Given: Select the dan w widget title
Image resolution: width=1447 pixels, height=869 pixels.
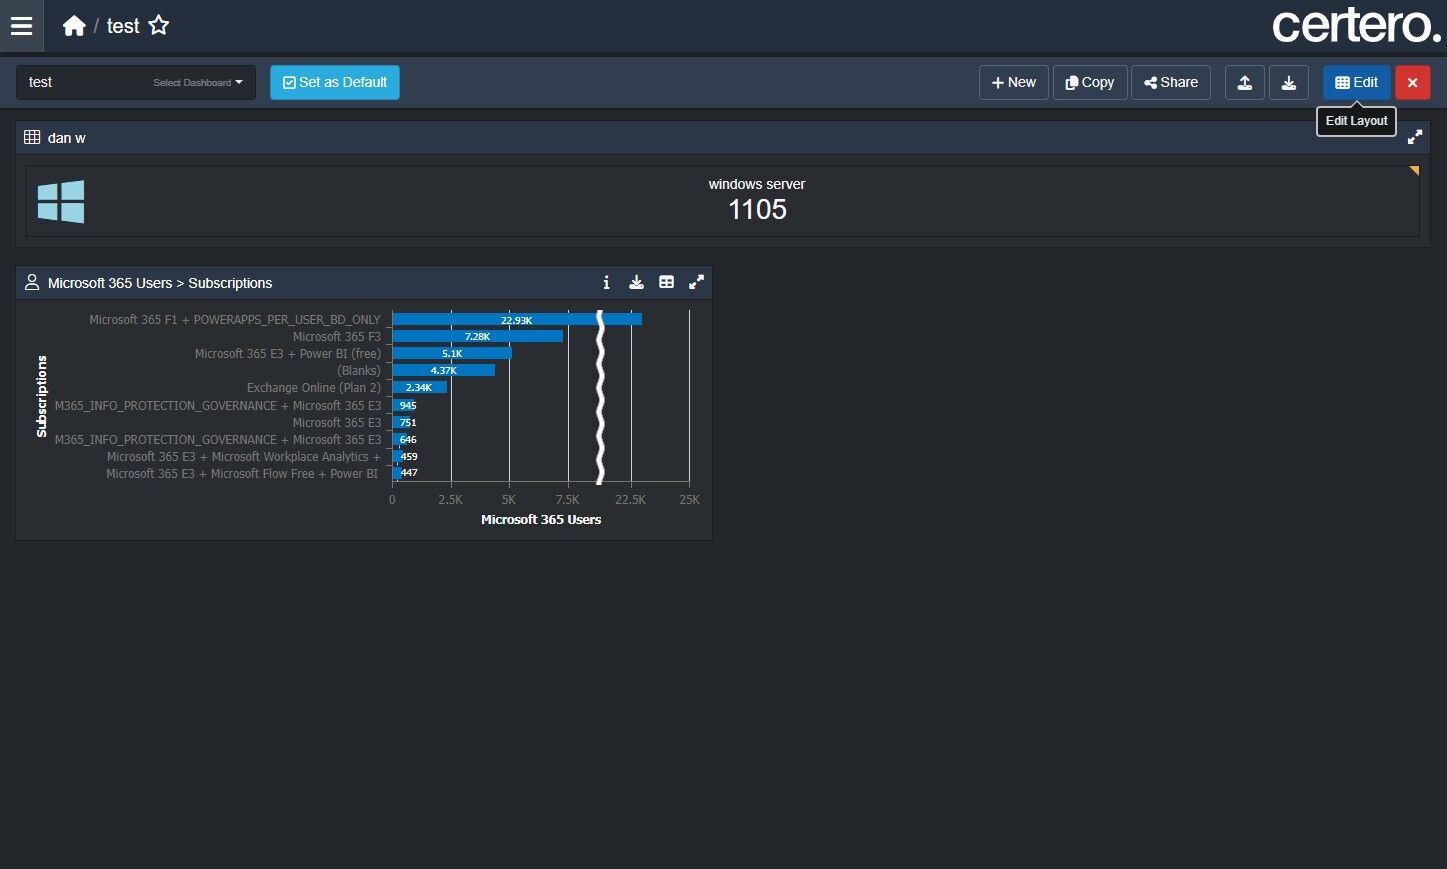Looking at the screenshot, I should pyautogui.click(x=67, y=138).
